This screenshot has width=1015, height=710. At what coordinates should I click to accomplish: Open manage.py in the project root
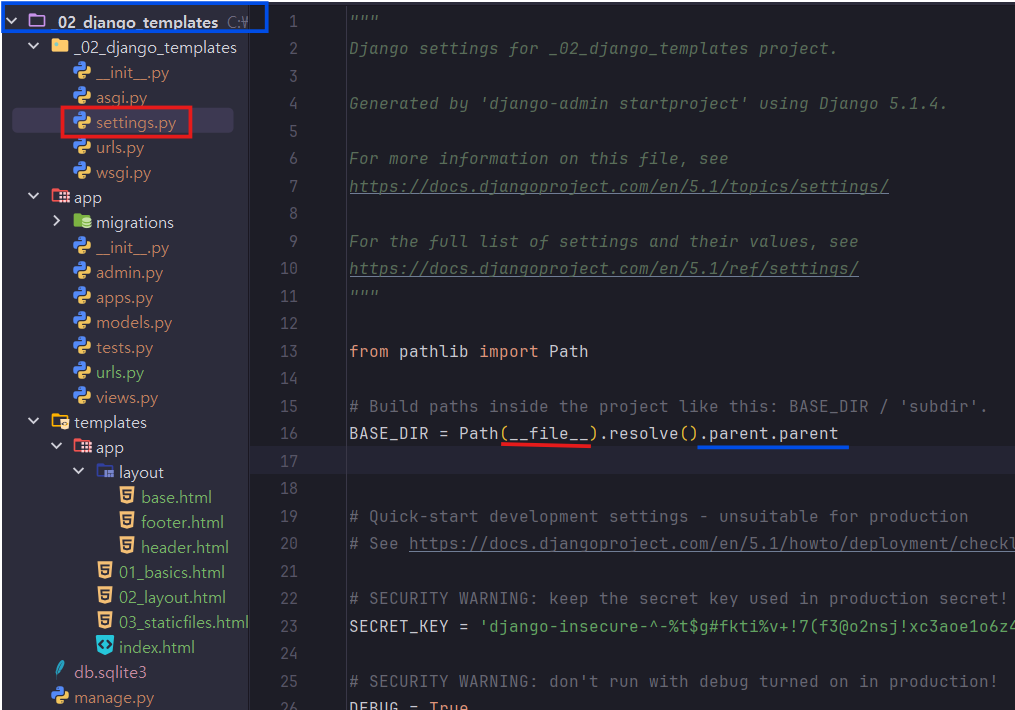[114, 697]
